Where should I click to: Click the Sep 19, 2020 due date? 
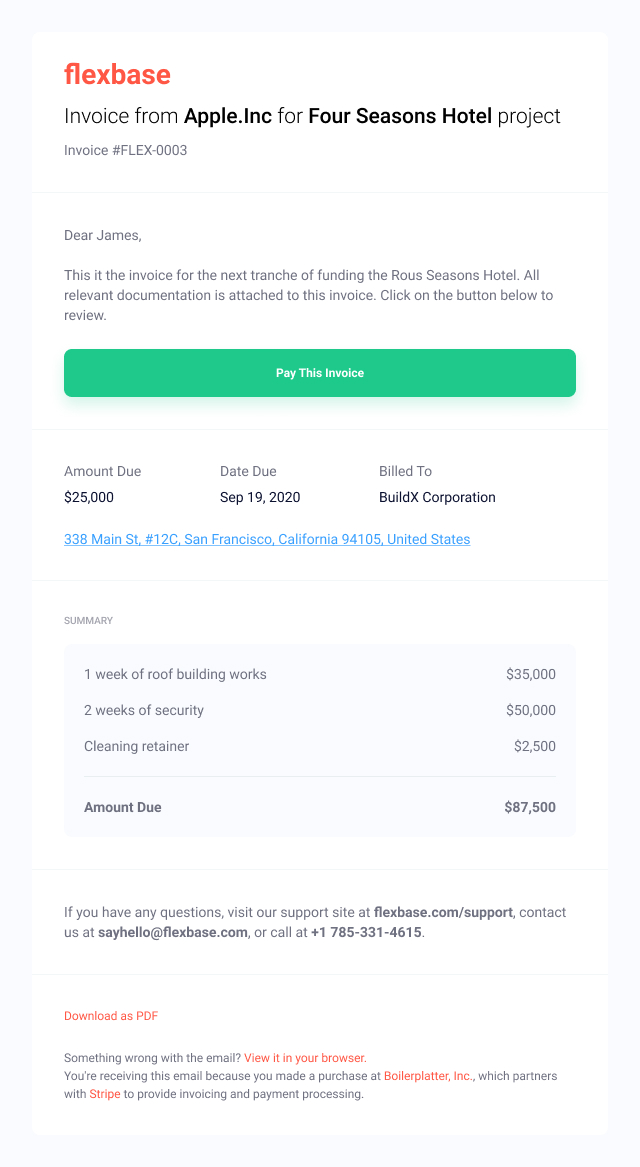coord(260,497)
